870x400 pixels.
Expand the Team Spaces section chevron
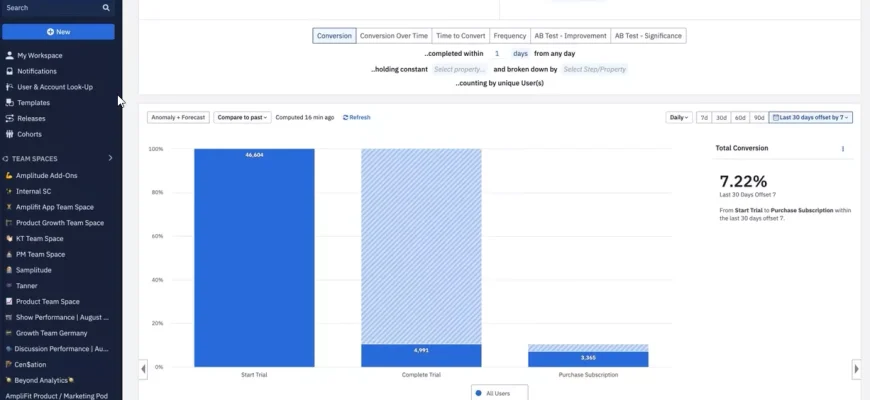pos(110,158)
